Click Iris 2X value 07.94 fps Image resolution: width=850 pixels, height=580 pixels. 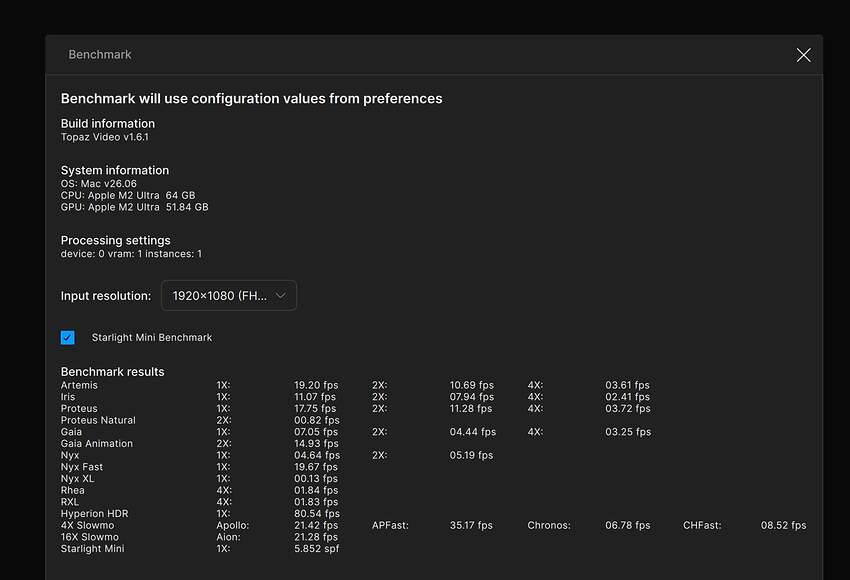point(472,397)
